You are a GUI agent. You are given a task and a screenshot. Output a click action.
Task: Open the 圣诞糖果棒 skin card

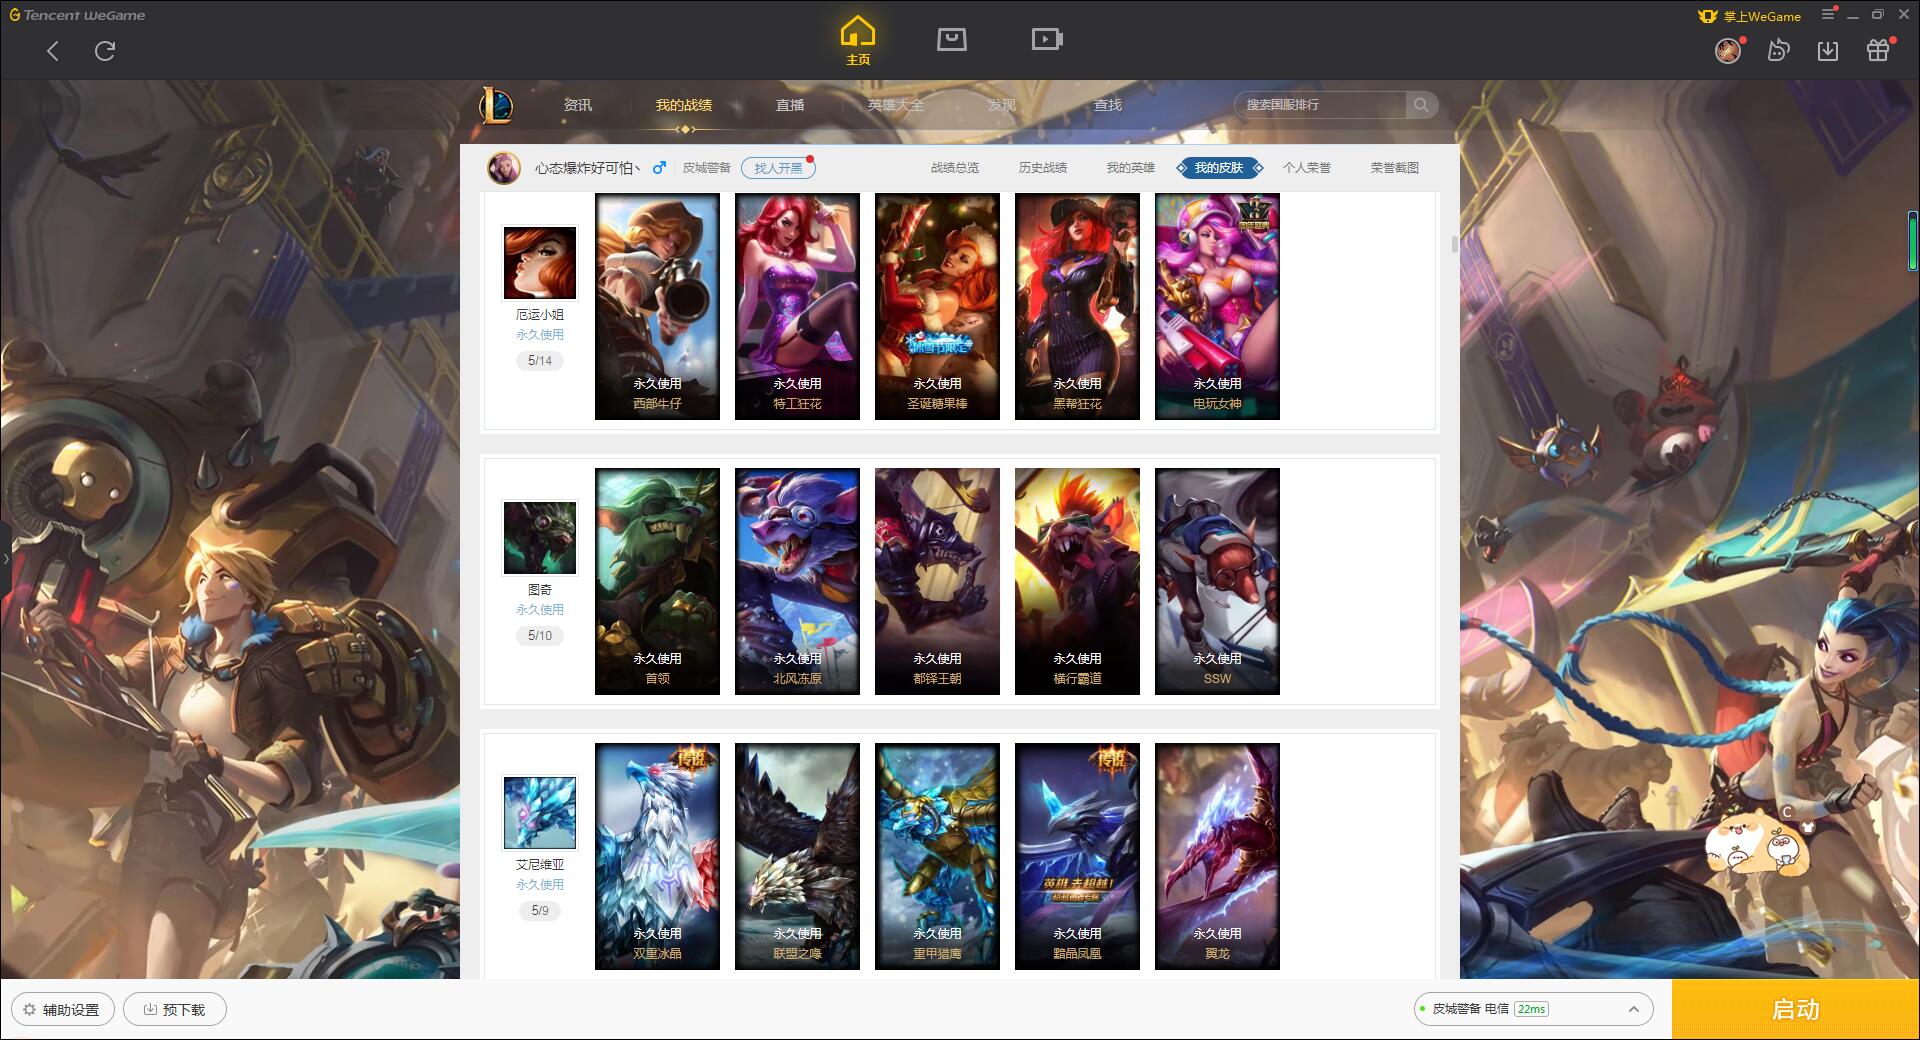pyautogui.click(x=937, y=306)
